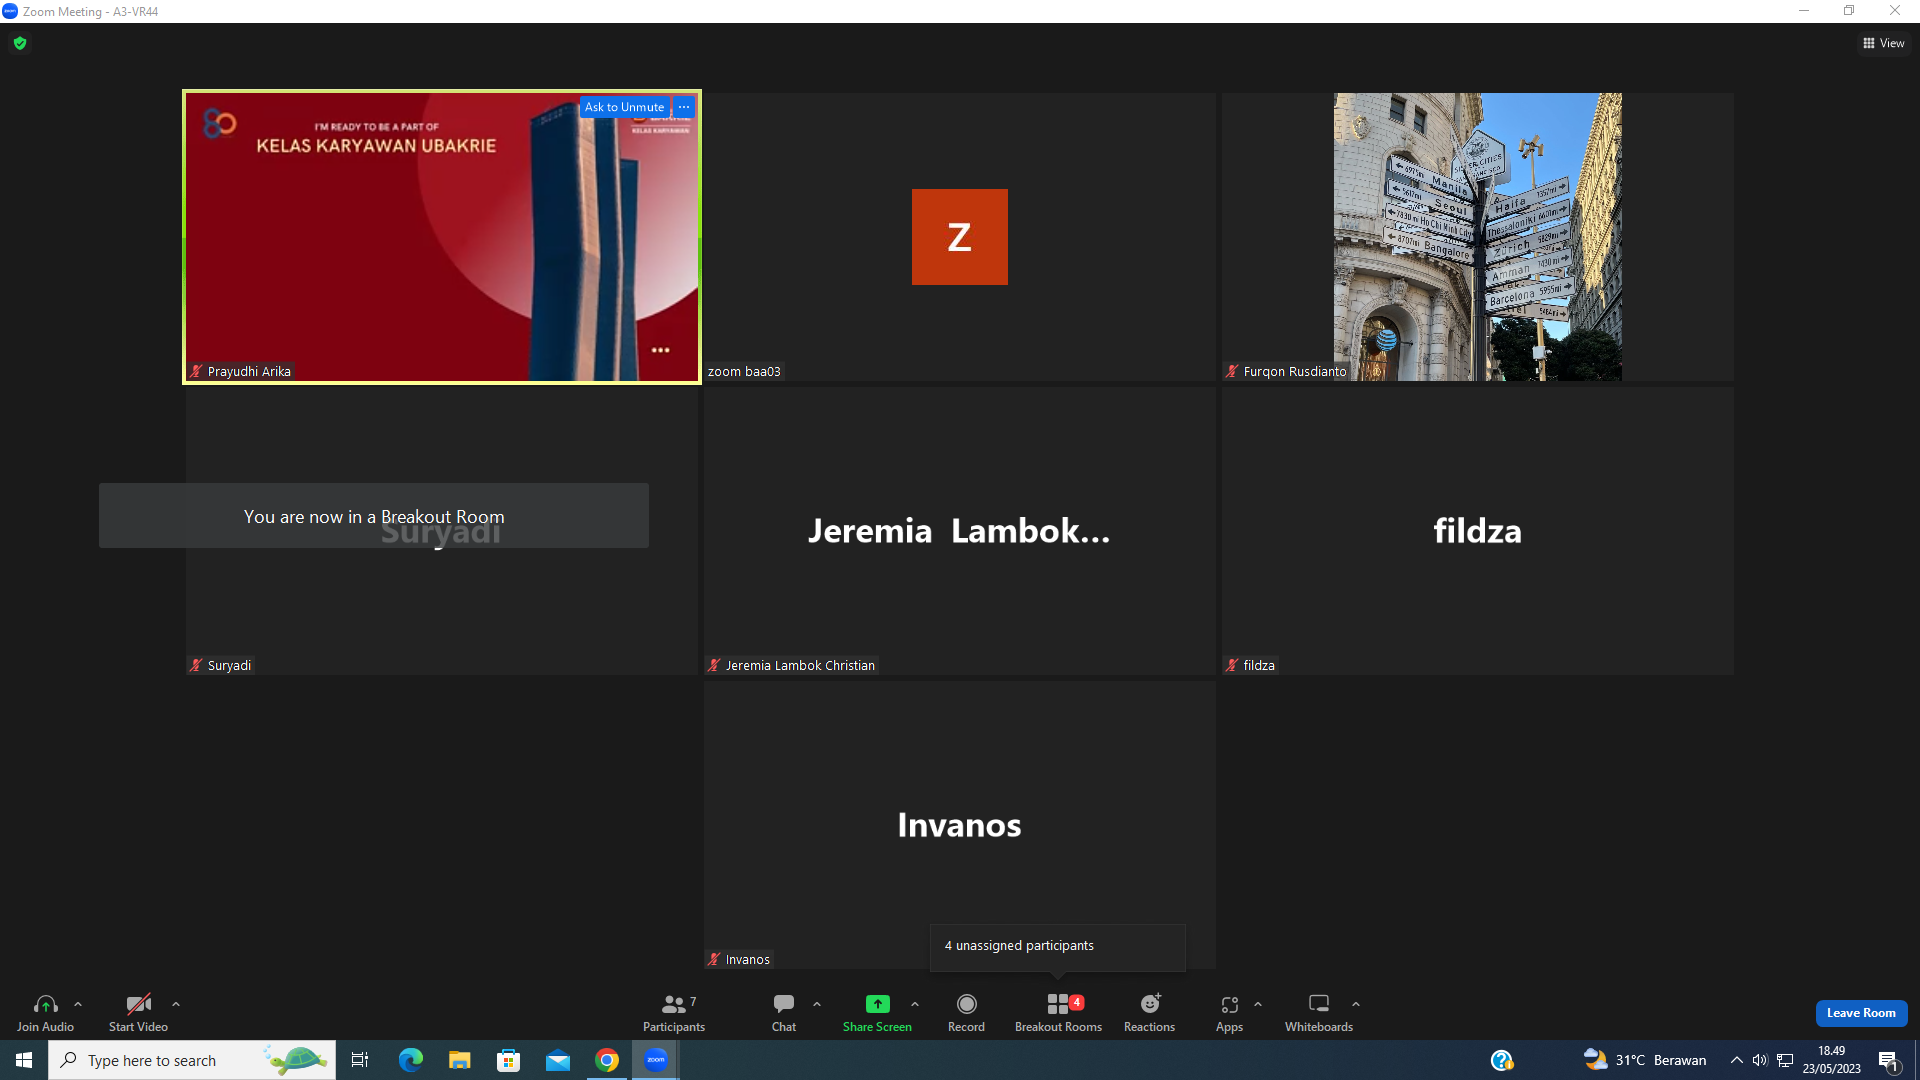Join audio with the headphone icon
The width and height of the screenshot is (1920, 1080).
pos(45,1012)
